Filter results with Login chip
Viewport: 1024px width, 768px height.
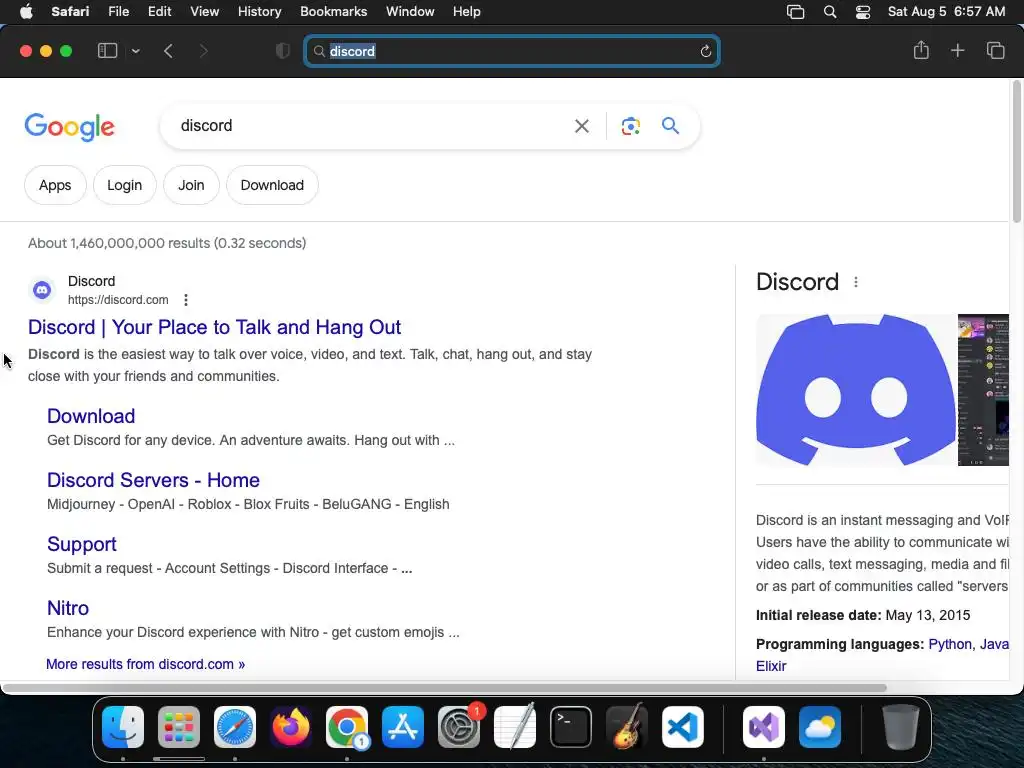pos(125,185)
